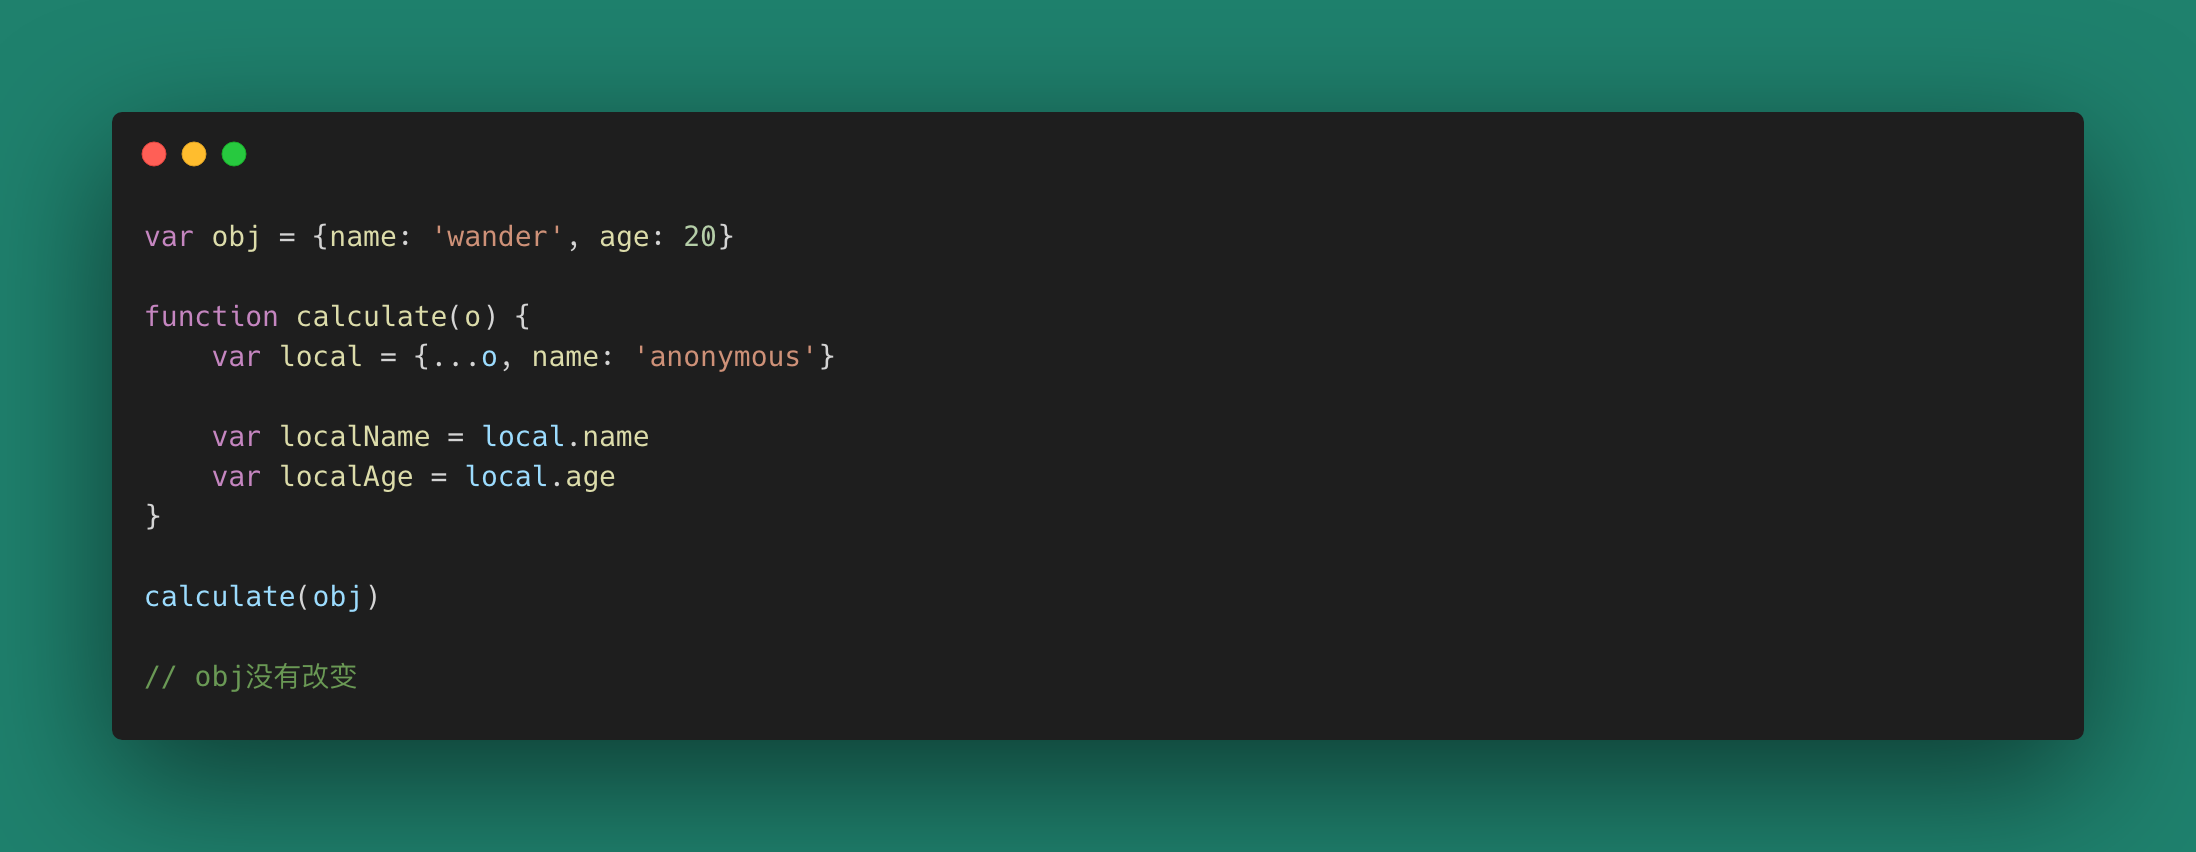Click the number 20 in obj
Image resolution: width=2196 pixels, height=852 pixels.
[x=699, y=237]
